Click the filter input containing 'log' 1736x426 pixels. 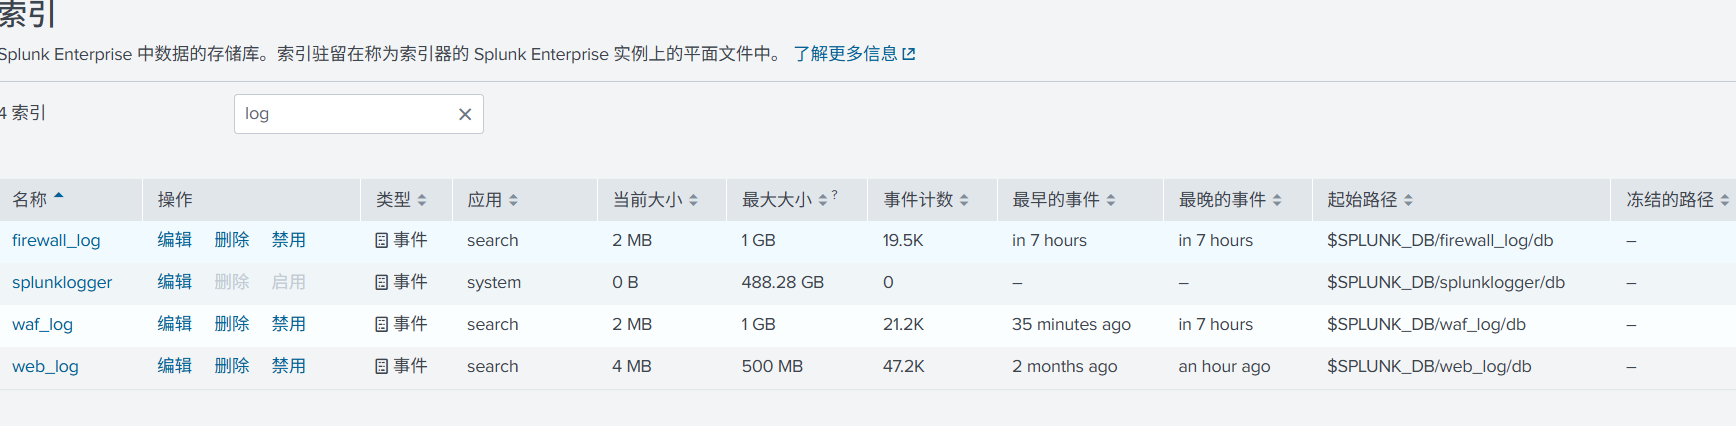345,114
